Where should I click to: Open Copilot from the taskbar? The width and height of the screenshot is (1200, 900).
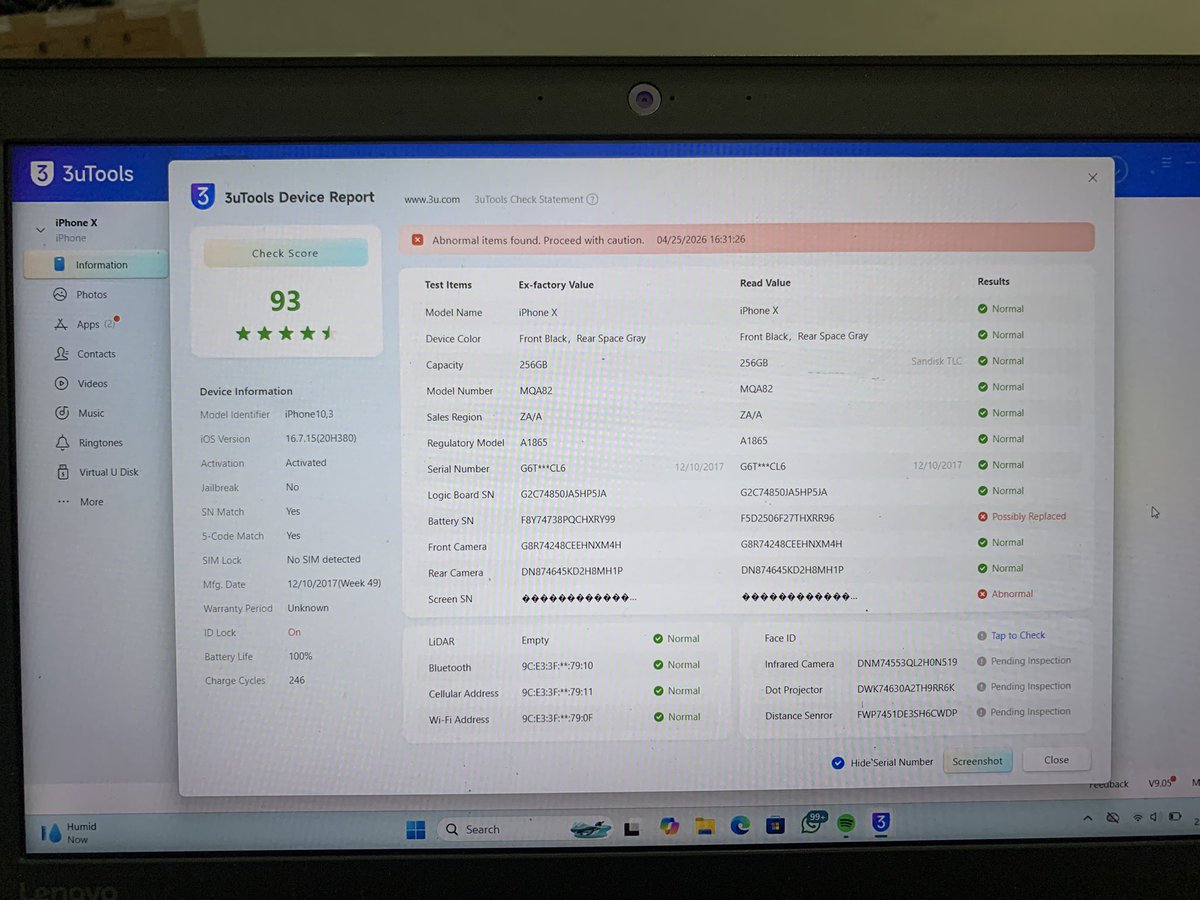point(669,827)
